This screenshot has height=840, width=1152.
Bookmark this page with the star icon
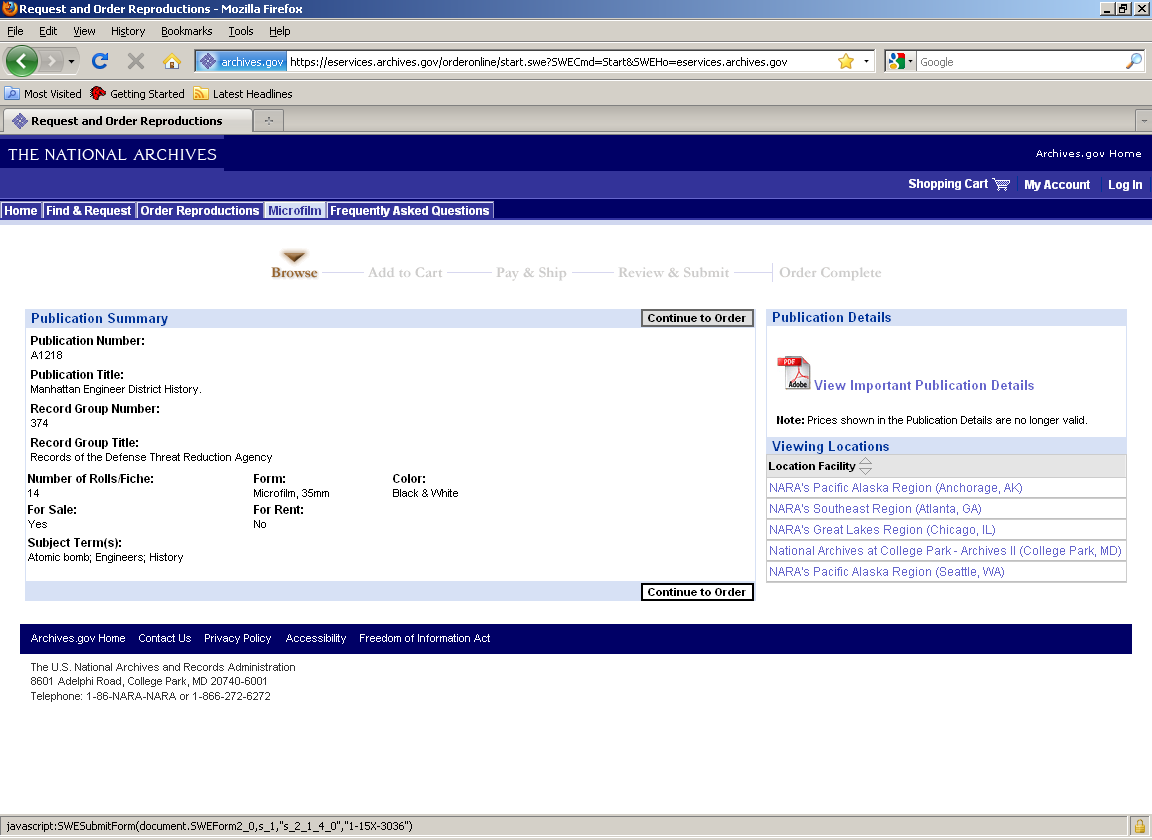pyautogui.click(x=846, y=62)
